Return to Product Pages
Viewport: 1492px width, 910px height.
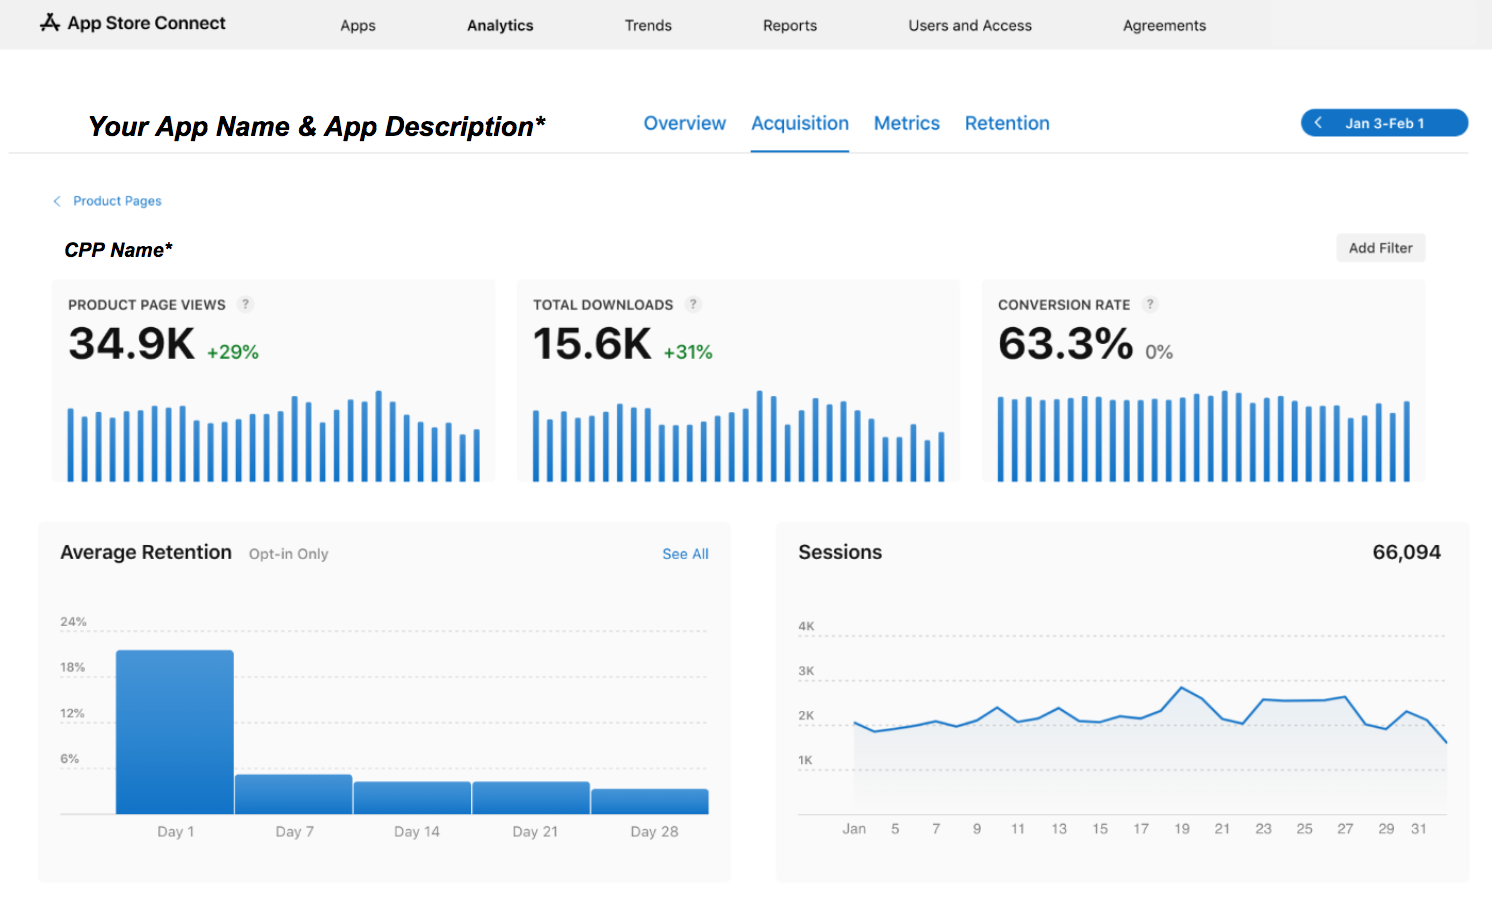pyautogui.click(x=116, y=201)
